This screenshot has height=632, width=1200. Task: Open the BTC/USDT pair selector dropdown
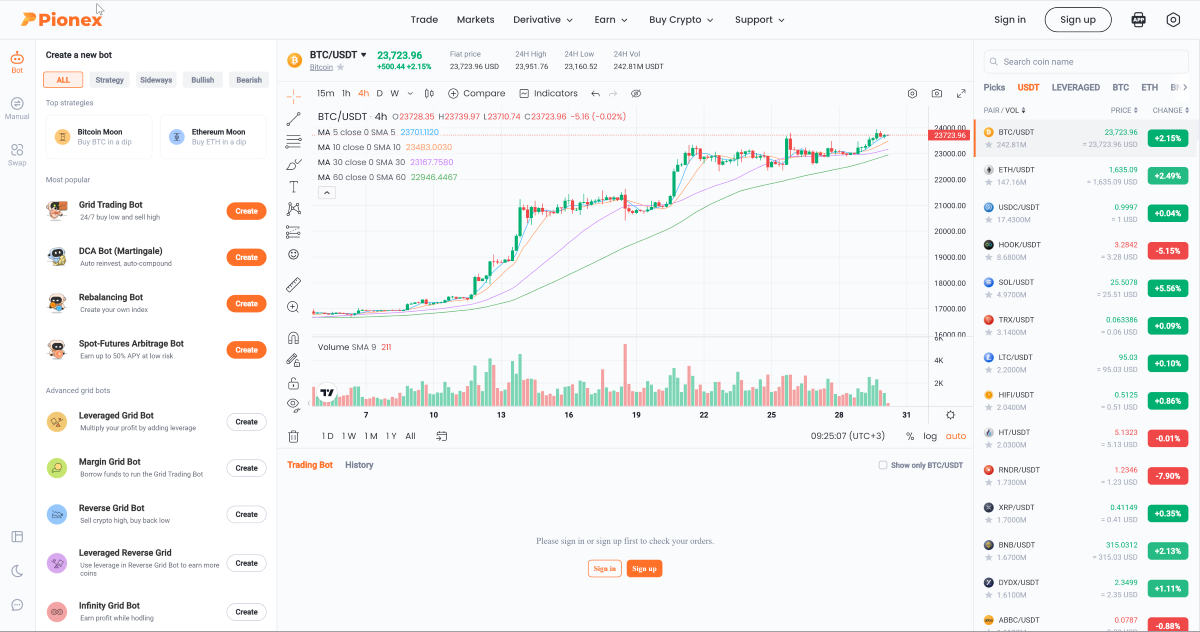pos(338,55)
